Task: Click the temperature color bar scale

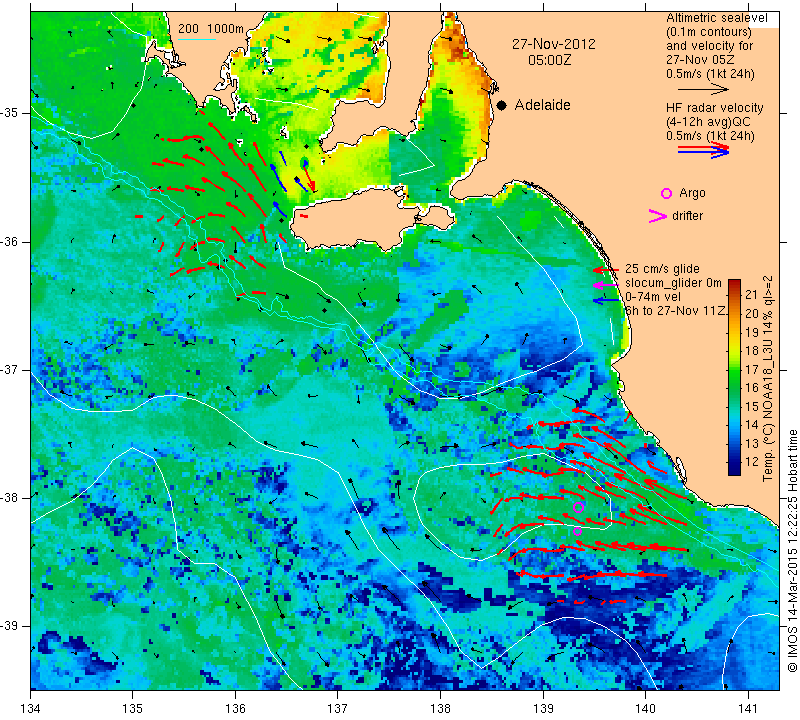Action: [x=734, y=377]
